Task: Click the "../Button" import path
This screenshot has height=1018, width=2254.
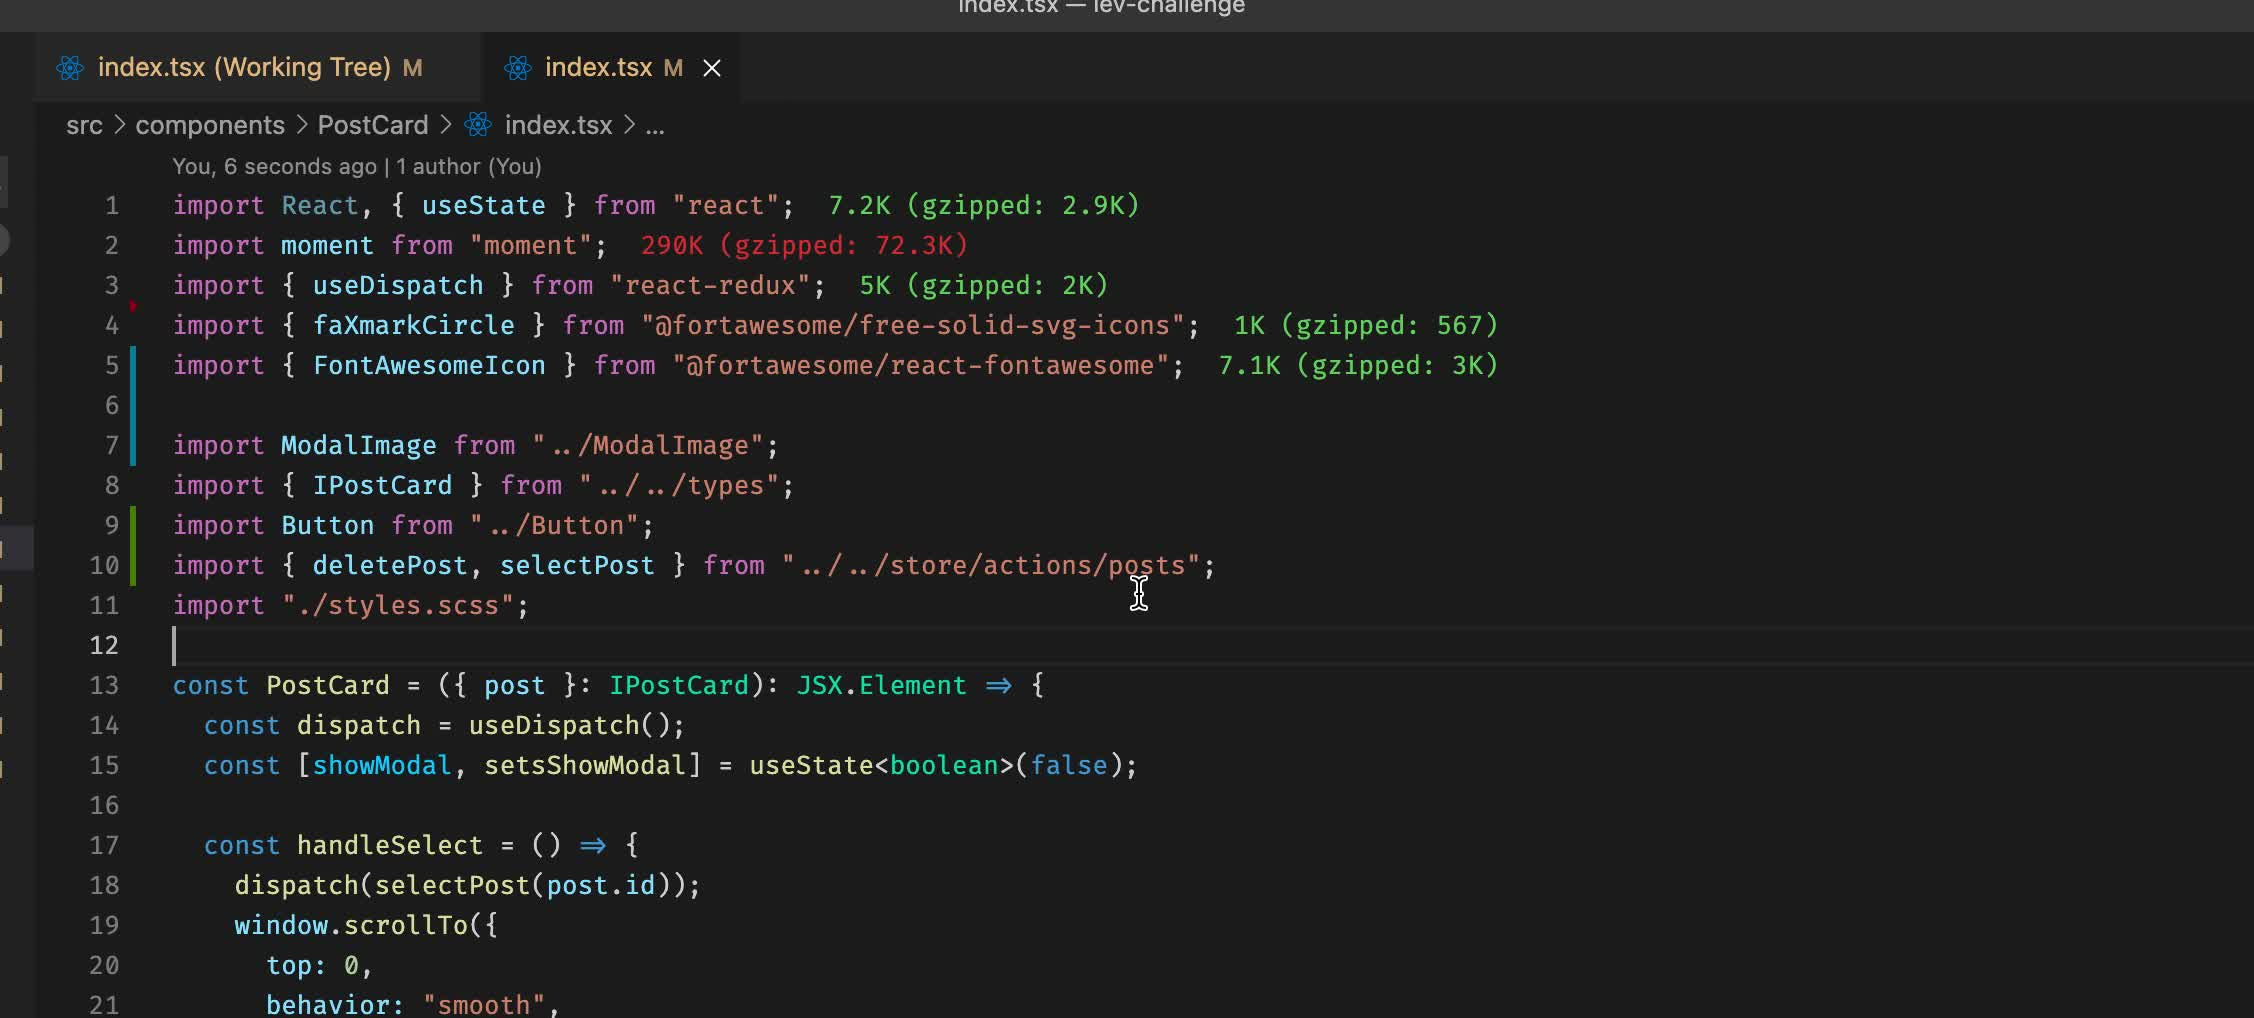Action: (554, 525)
